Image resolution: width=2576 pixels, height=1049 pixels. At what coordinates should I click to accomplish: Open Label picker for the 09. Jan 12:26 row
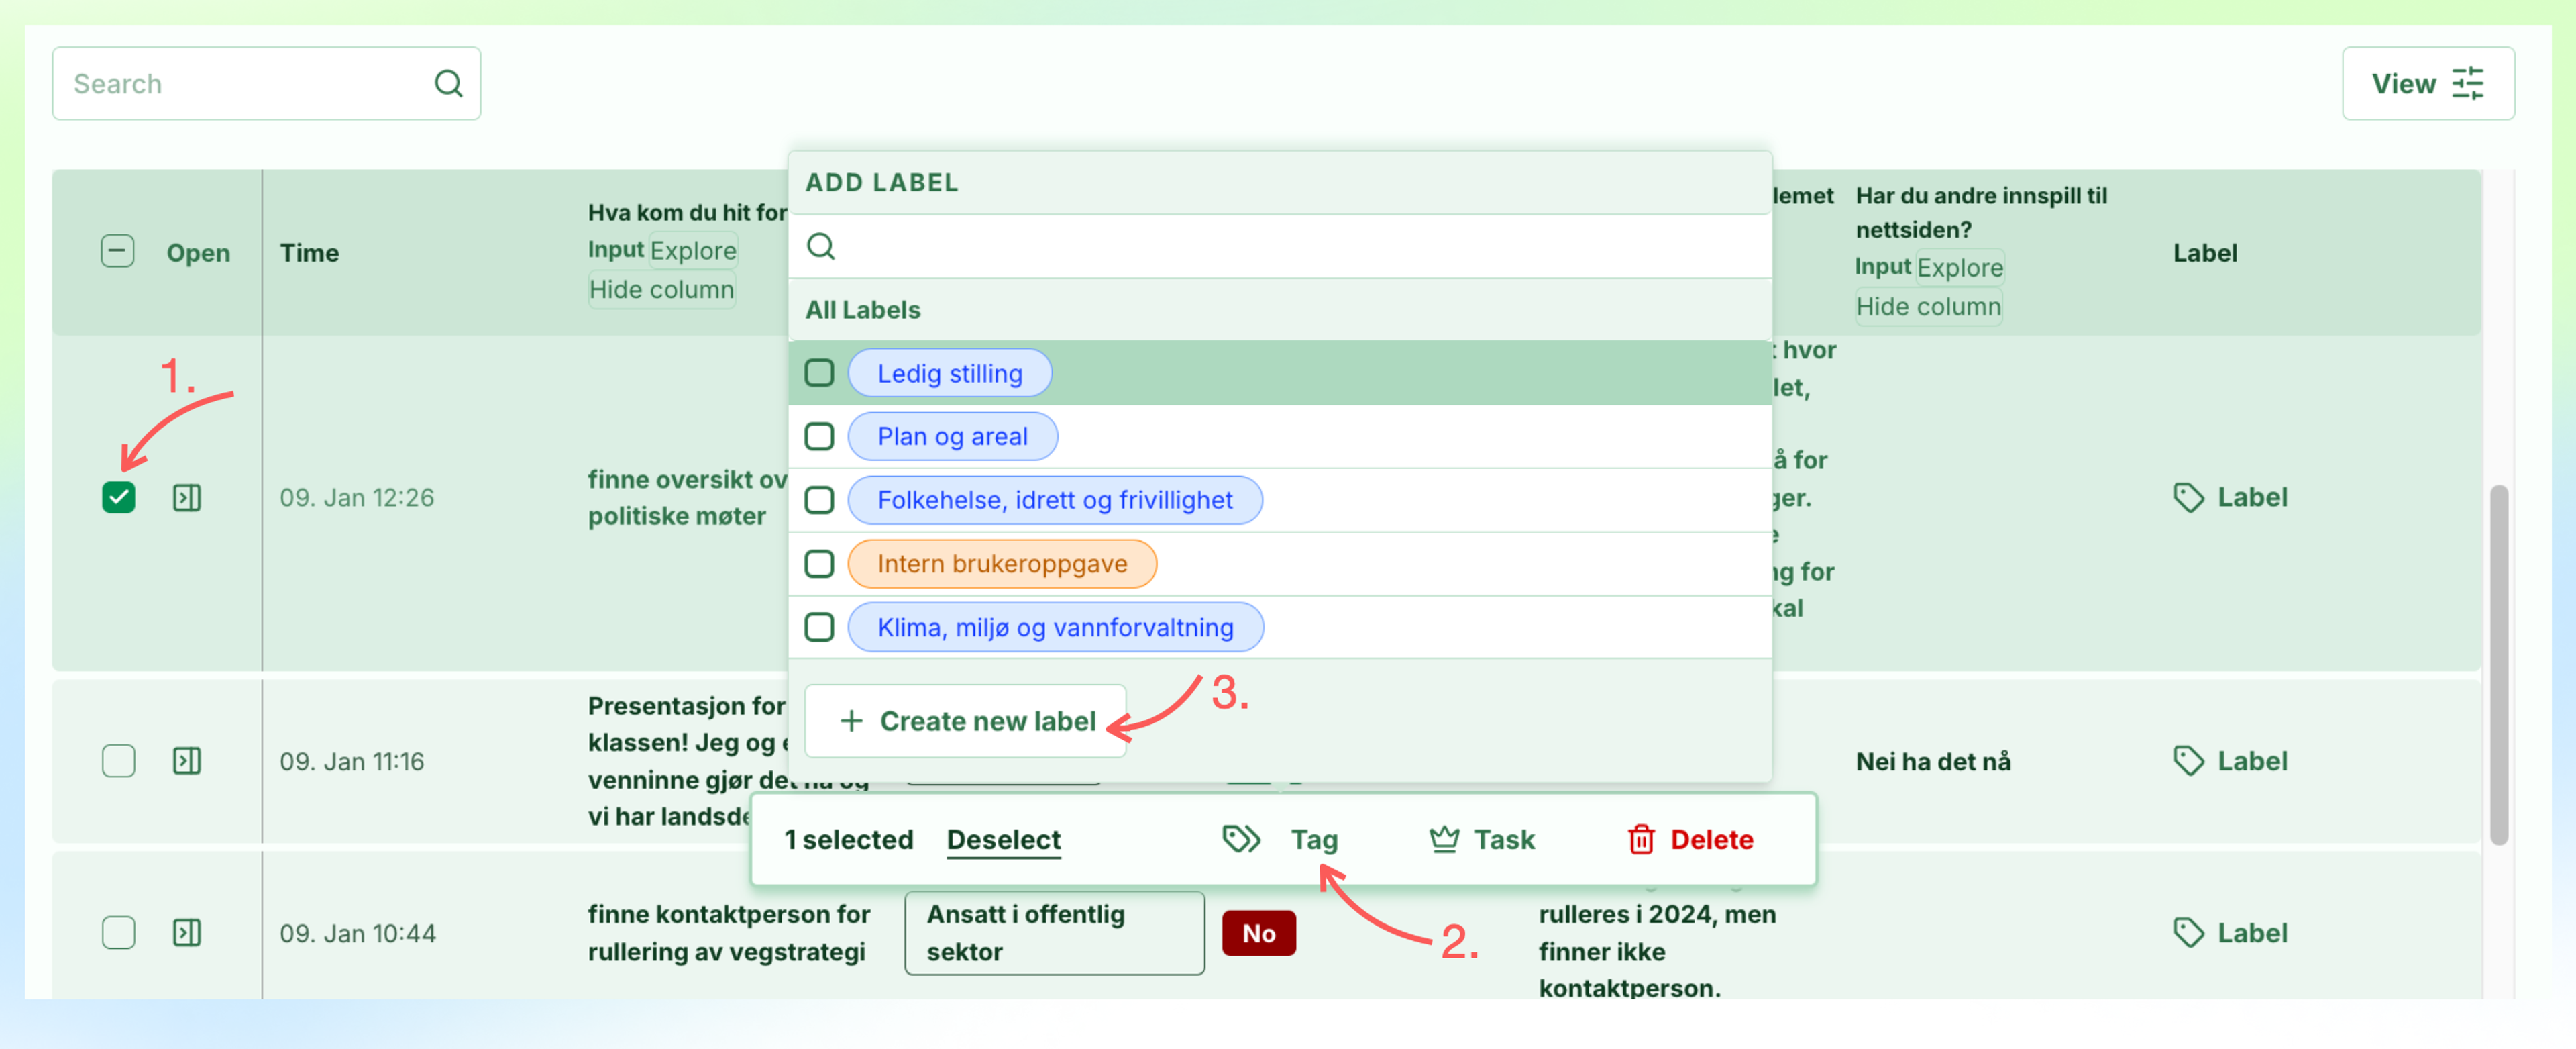[2230, 497]
